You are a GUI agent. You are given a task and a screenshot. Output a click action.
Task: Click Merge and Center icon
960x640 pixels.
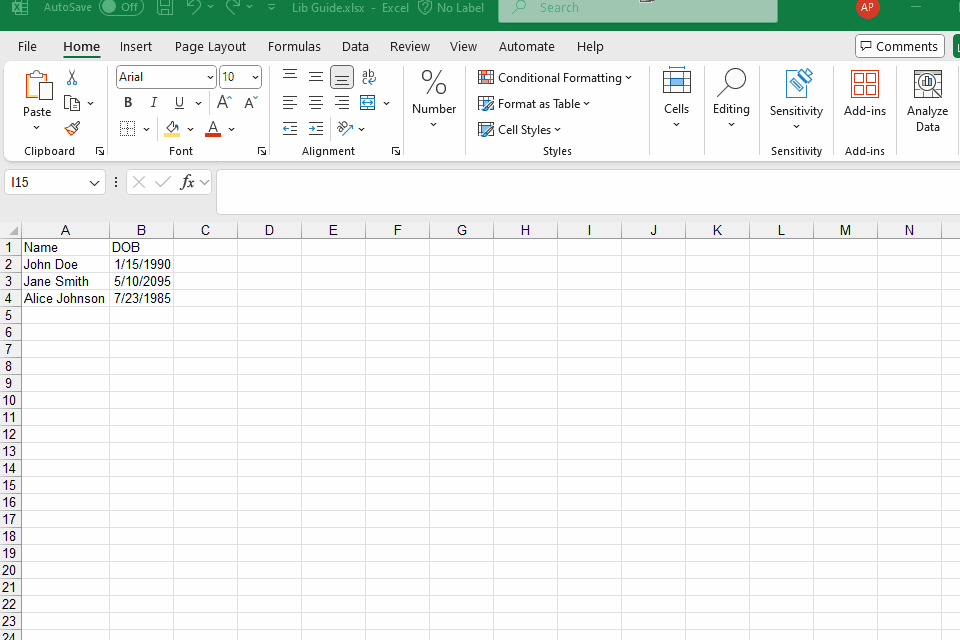pos(367,102)
